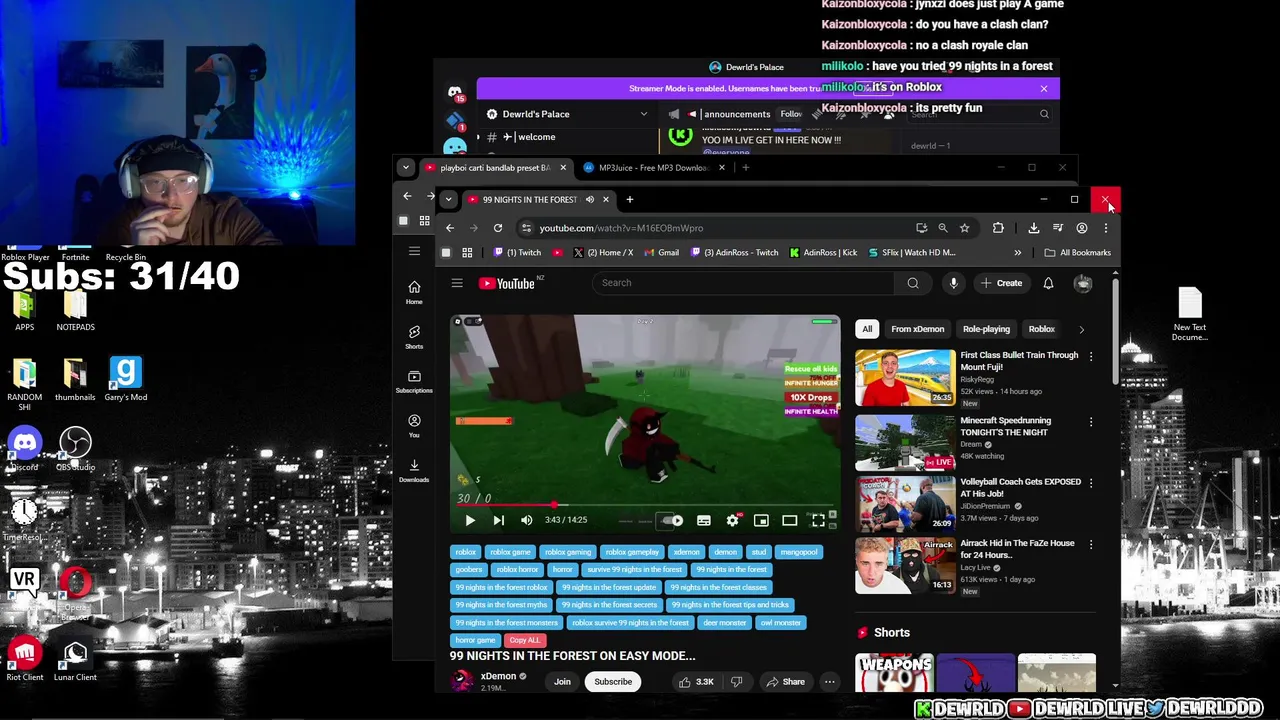Open Home in YouTube mini sidebar
This screenshot has height=720, width=1280.
414,293
